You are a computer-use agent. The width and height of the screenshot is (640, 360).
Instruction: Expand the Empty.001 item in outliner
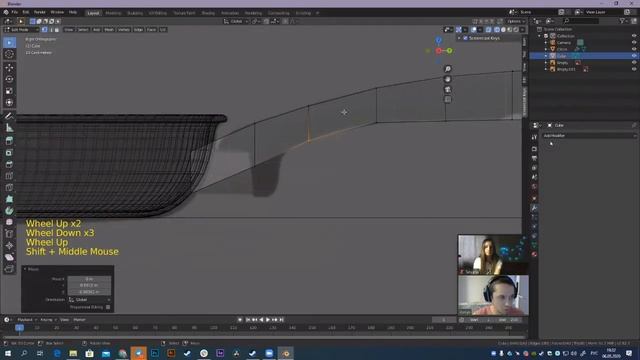[546, 69]
